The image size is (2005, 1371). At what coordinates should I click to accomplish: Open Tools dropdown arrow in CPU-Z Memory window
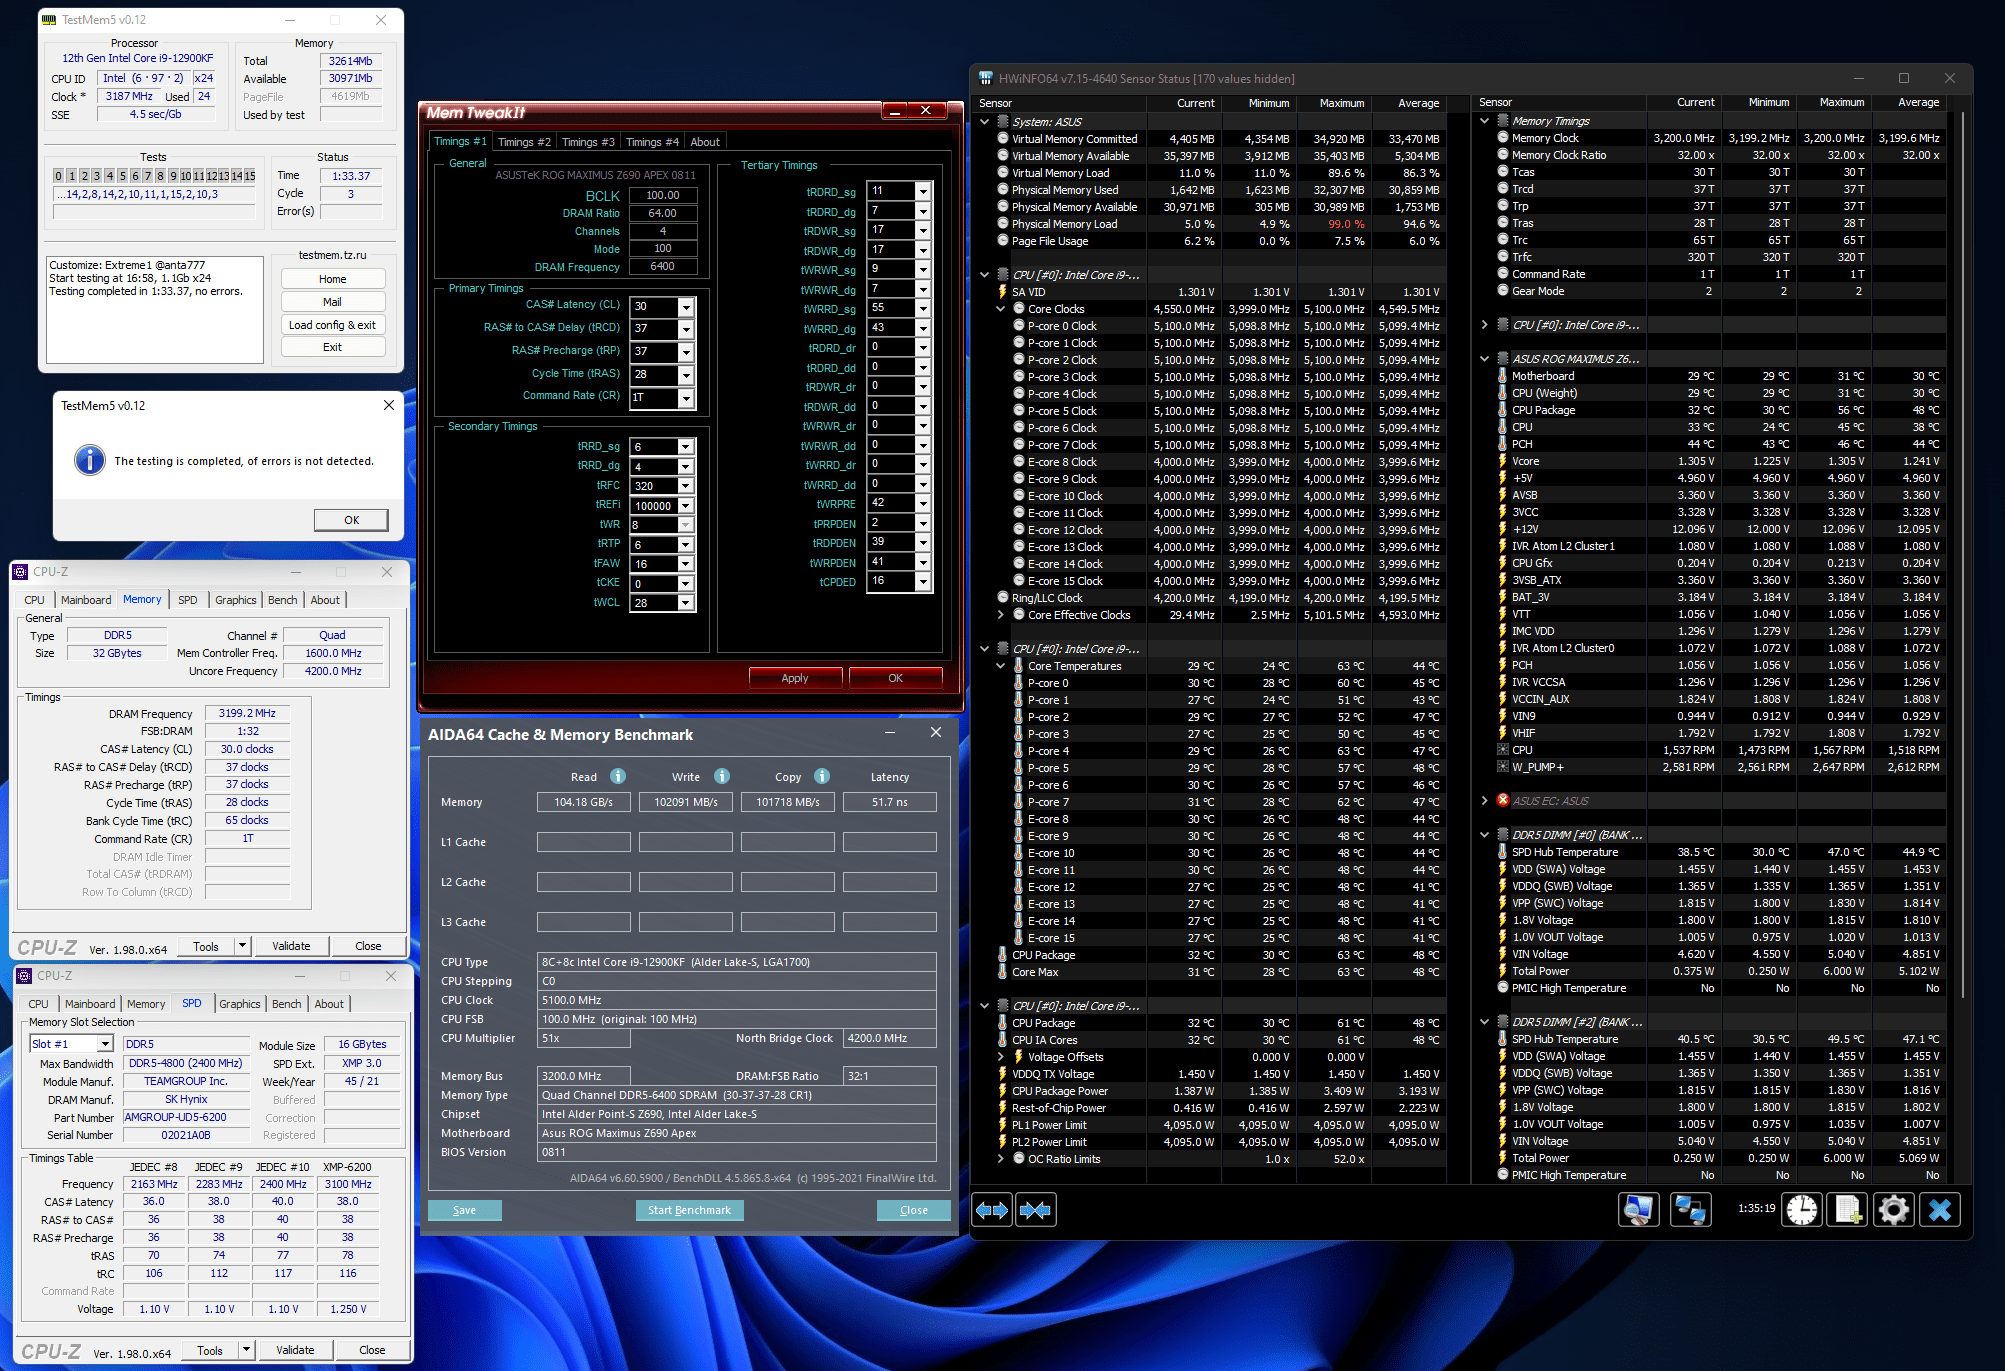(242, 945)
